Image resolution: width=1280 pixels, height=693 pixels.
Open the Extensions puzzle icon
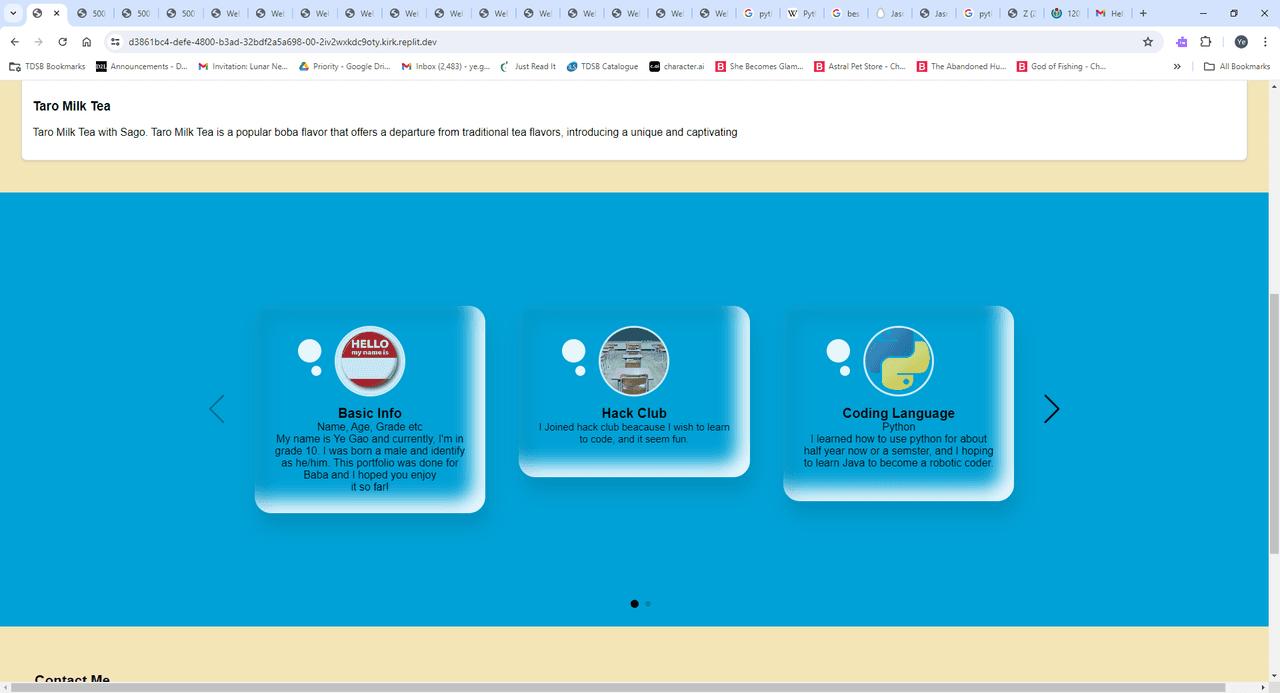coord(1205,42)
